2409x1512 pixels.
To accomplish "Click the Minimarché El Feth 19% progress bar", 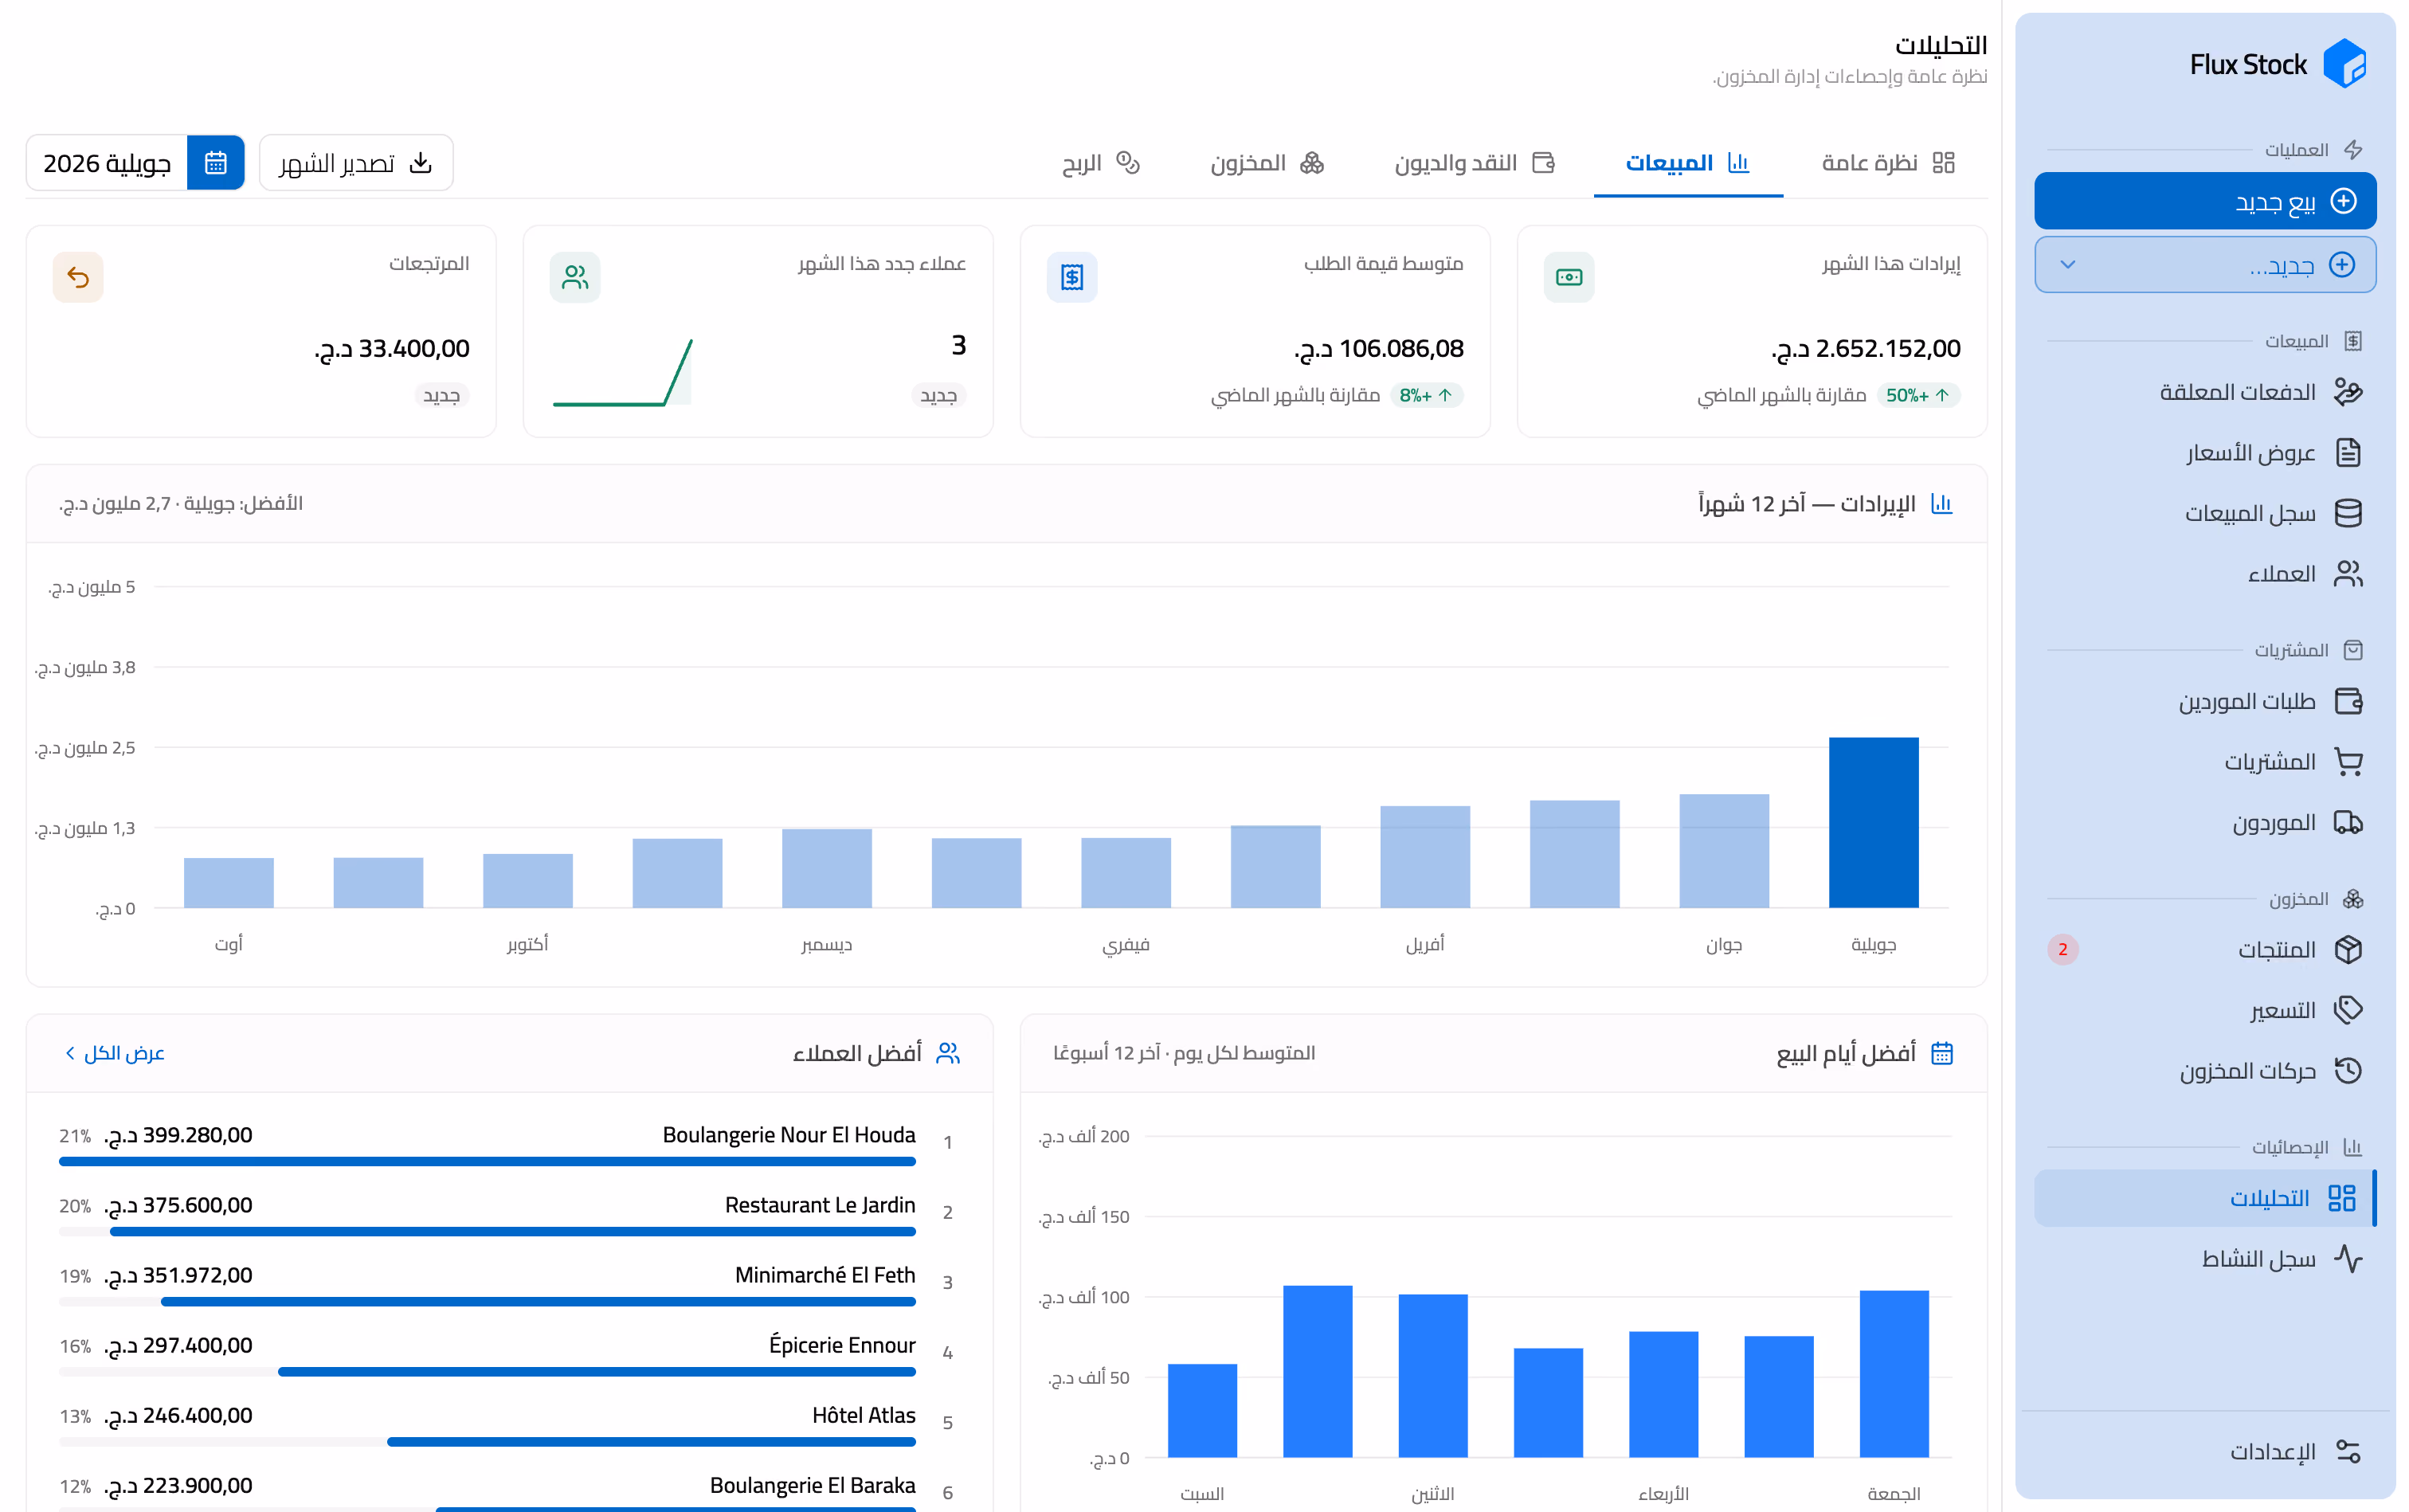I will pyautogui.click(x=487, y=1302).
